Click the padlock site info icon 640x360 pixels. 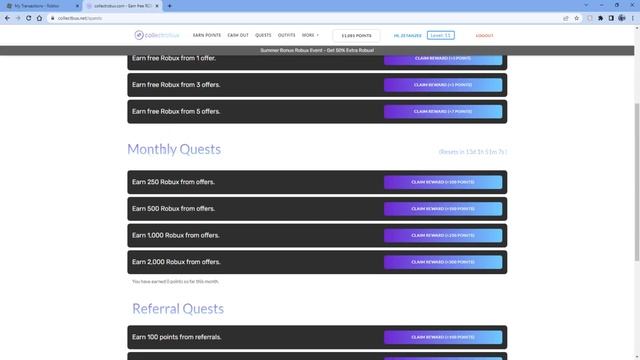53,18
